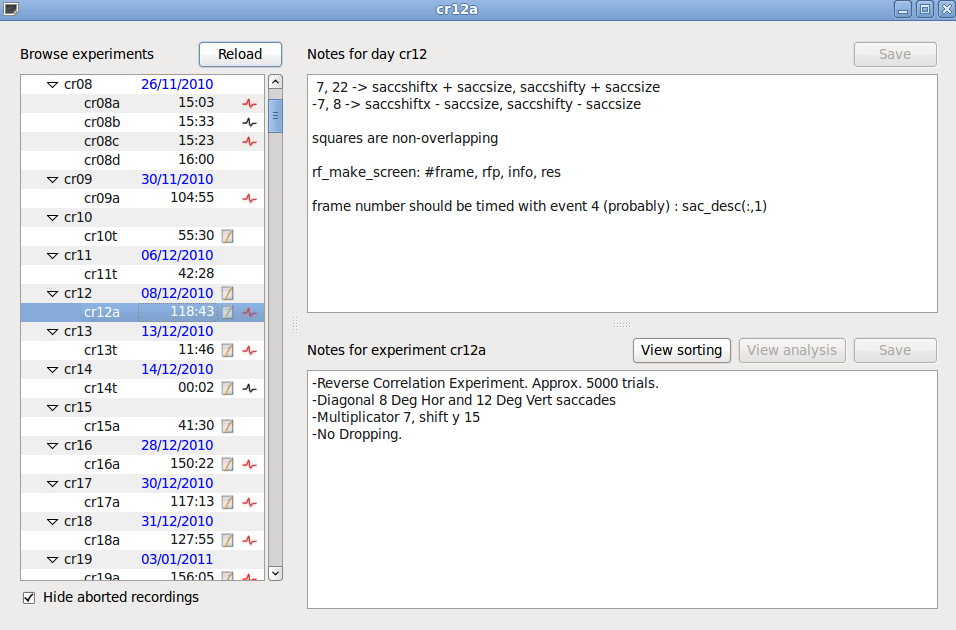
Task: Click the red spike icon for cr17a
Action: tap(249, 502)
